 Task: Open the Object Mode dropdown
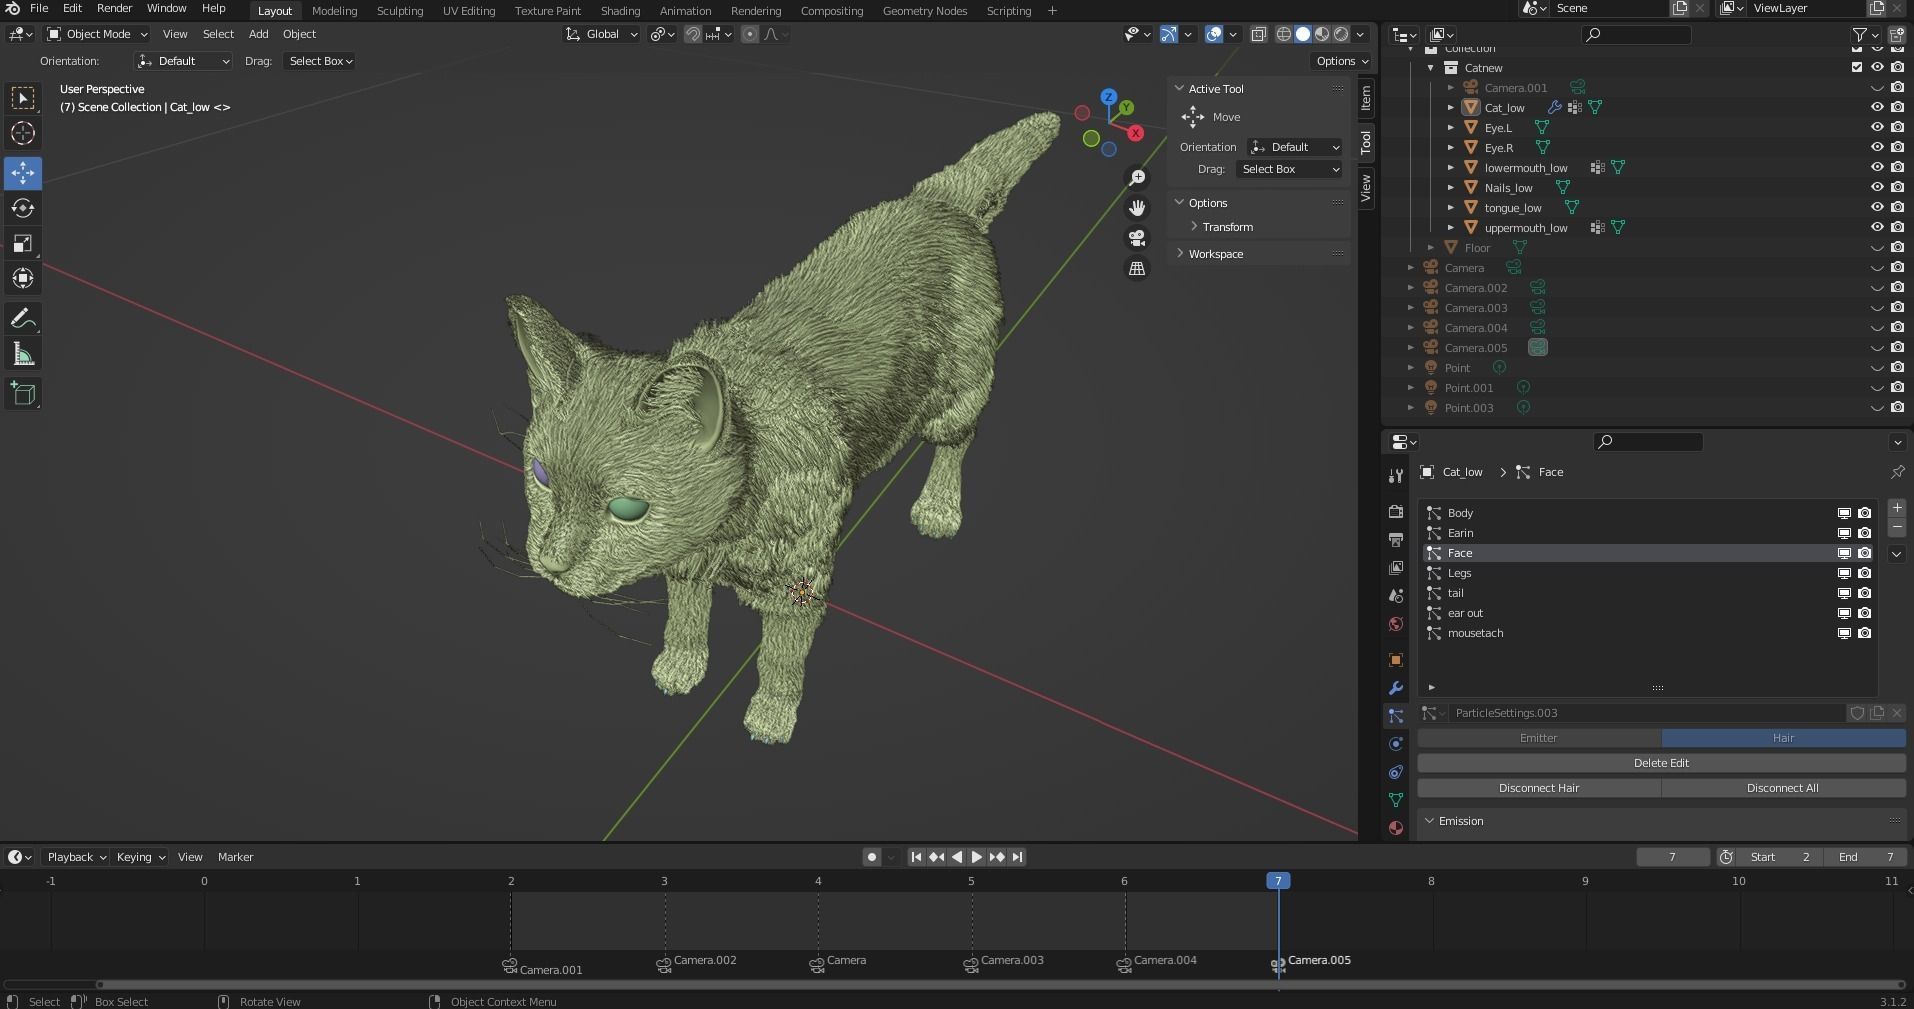[98, 34]
